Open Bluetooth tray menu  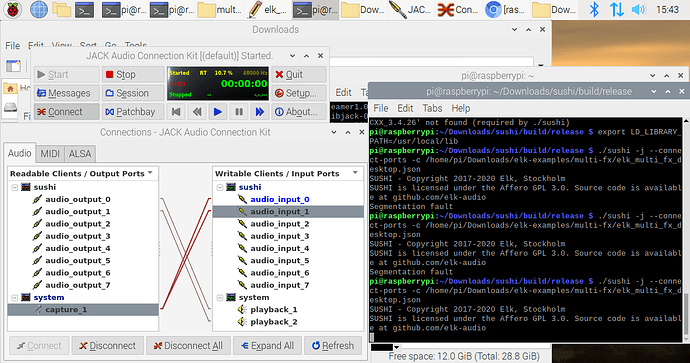pos(594,9)
